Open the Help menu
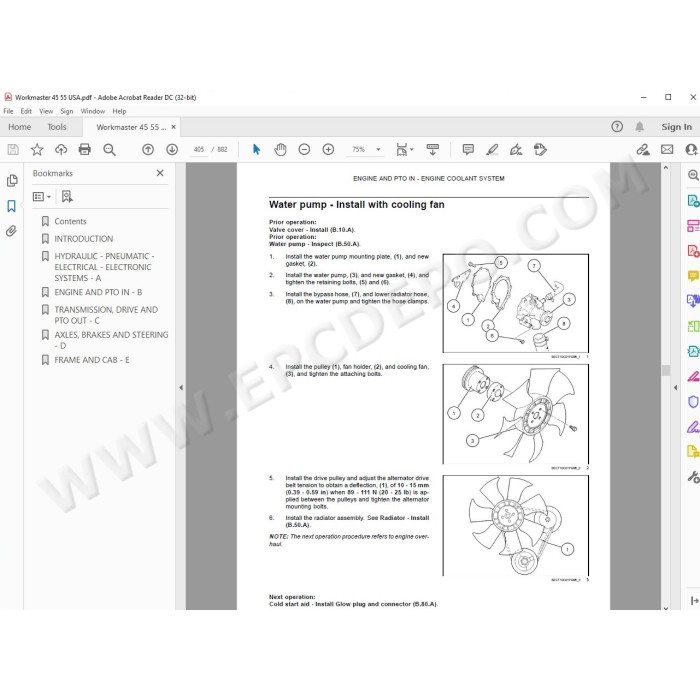This screenshot has height=700, width=700. tap(119, 111)
